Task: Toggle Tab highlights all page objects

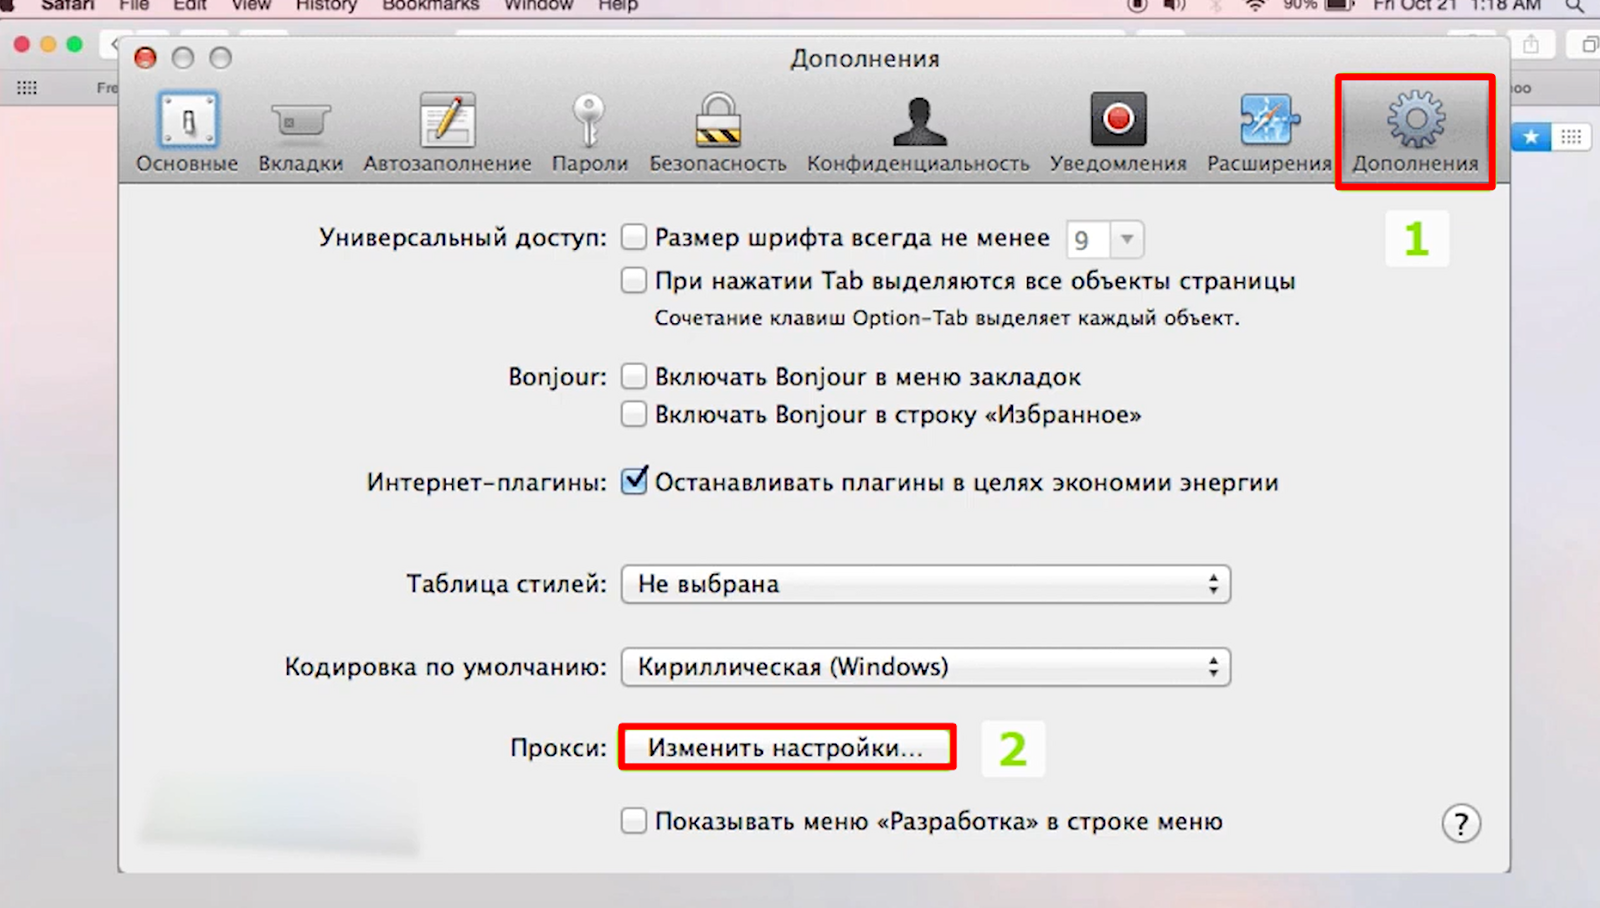Action: click(634, 280)
